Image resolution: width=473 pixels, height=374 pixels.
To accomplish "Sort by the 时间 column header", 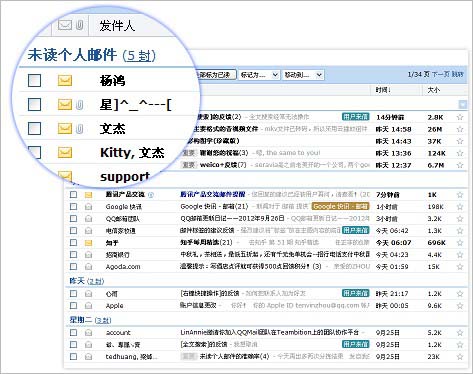I will (x=383, y=90).
